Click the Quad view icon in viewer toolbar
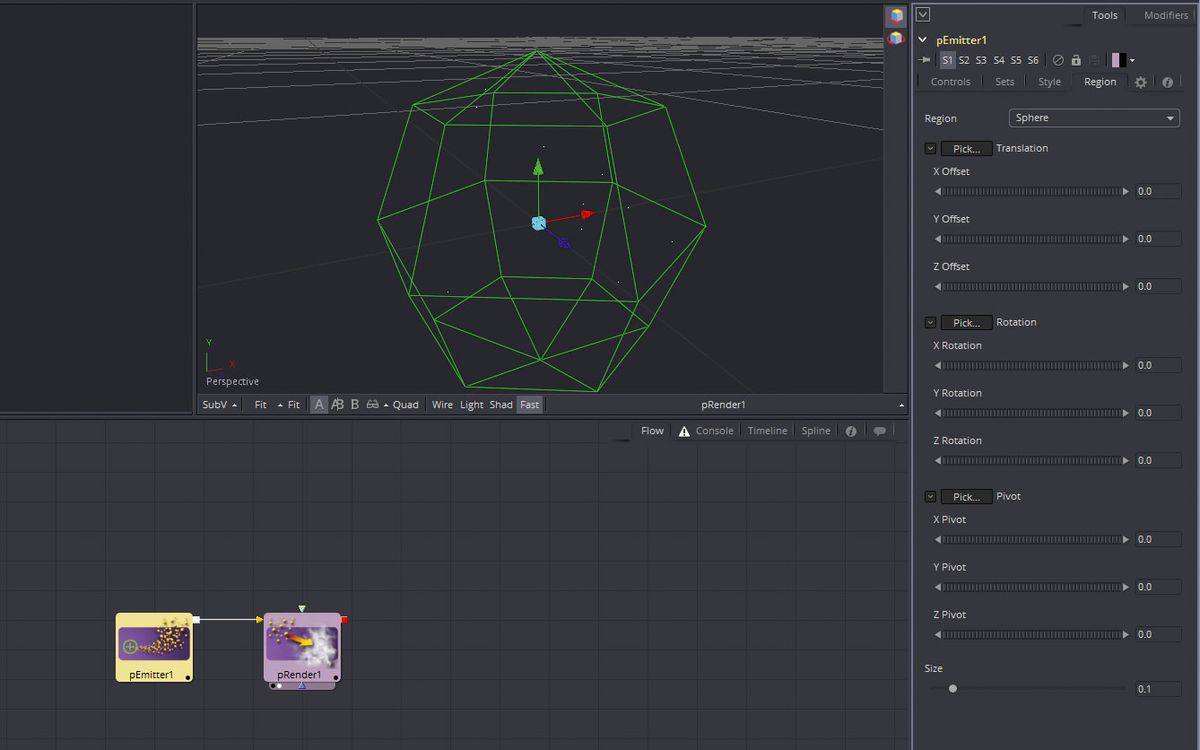This screenshot has width=1200, height=750. coord(406,404)
